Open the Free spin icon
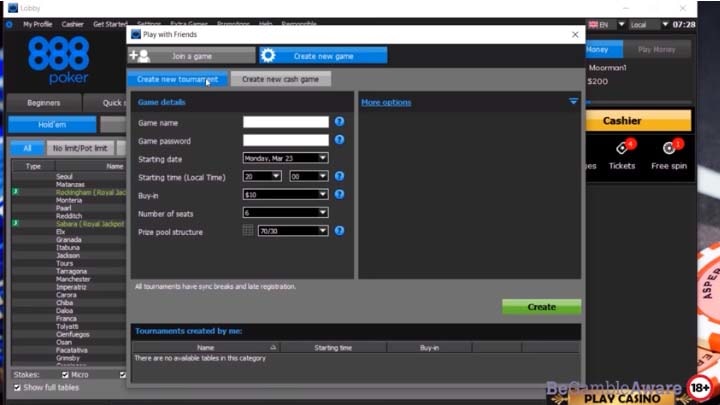Image resolution: width=720 pixels, height=405 pixels. (669, 155)
